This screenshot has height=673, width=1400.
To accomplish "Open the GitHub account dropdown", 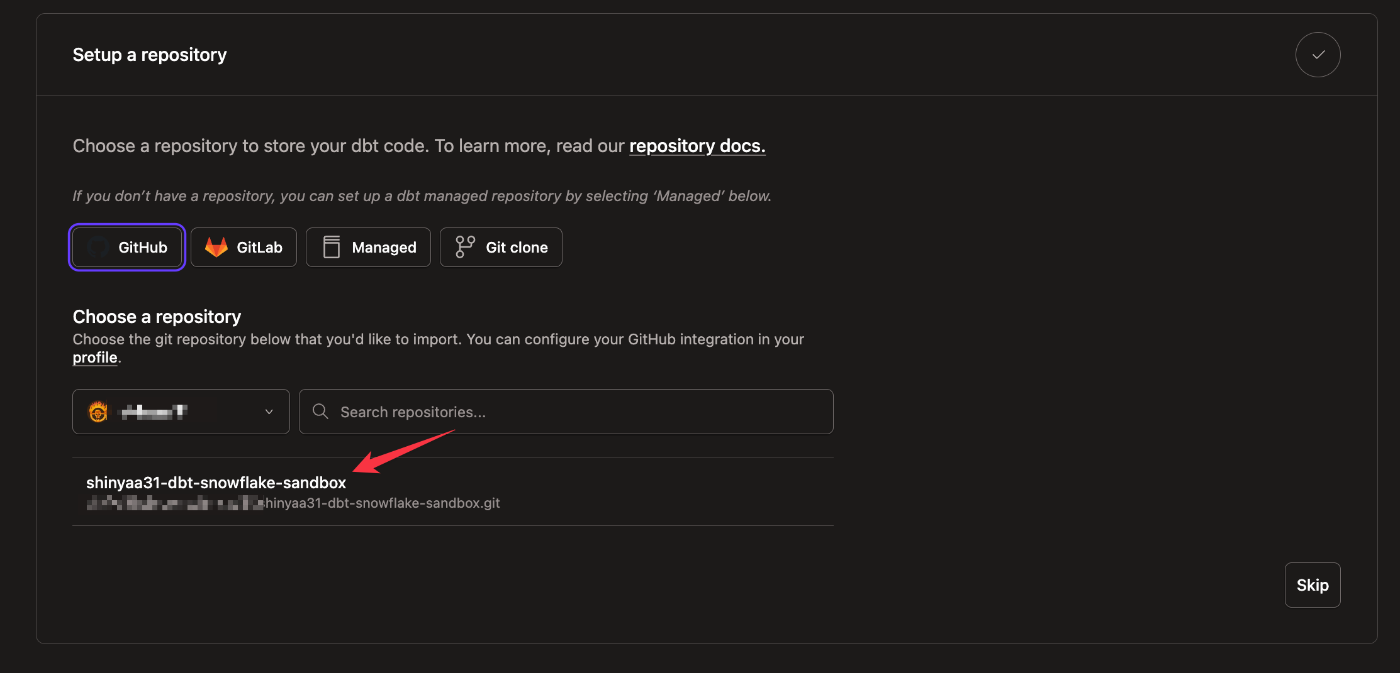I will pyautogui.click(x=181, y=412).
